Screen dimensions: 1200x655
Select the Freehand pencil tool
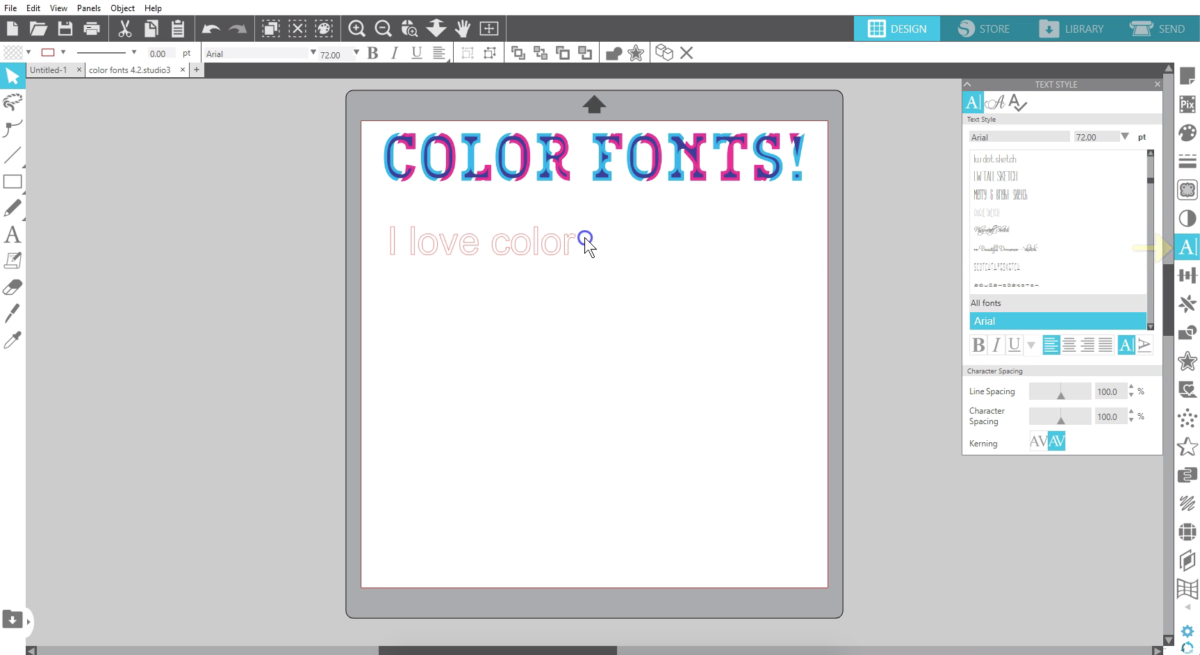[x=12, y=208]
